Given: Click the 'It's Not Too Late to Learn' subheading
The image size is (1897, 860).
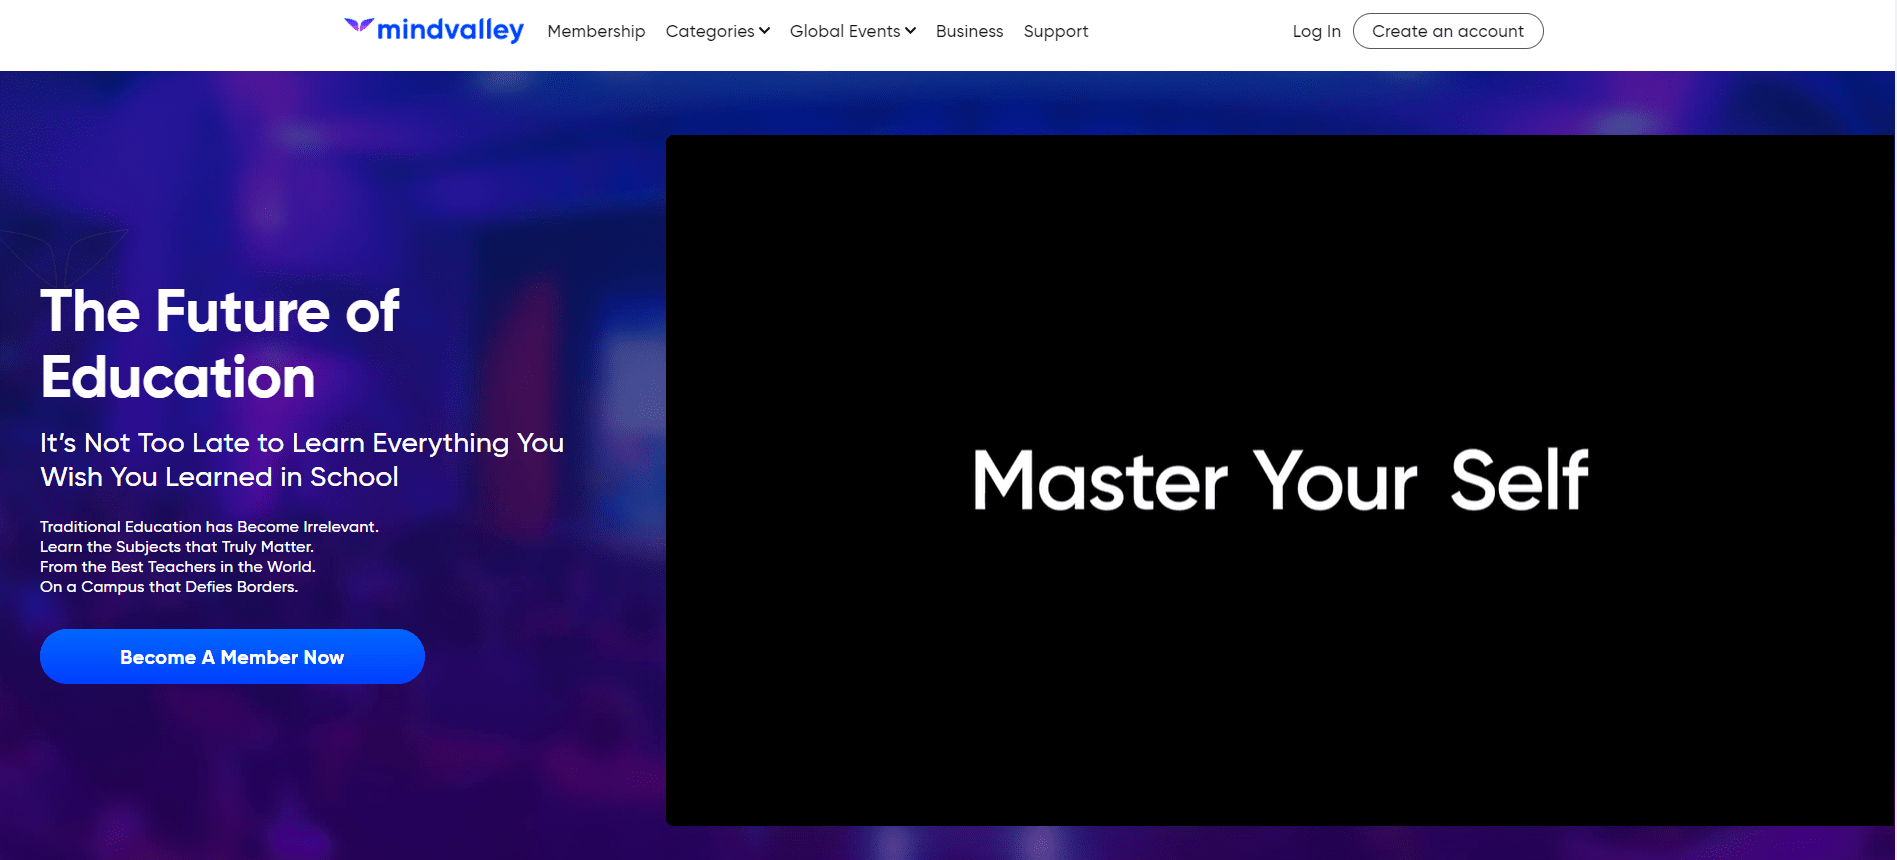Looking at the screenshot, I should 301,459.
